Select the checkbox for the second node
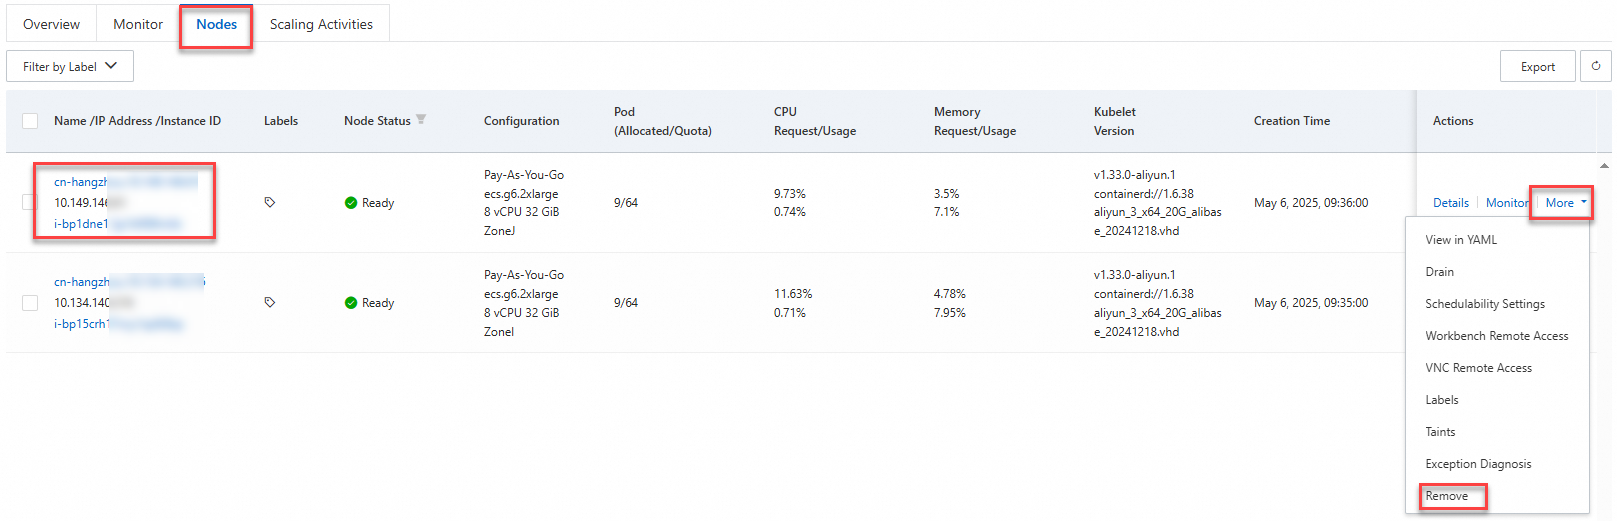The image size is (1617, 521). [30, 302]
